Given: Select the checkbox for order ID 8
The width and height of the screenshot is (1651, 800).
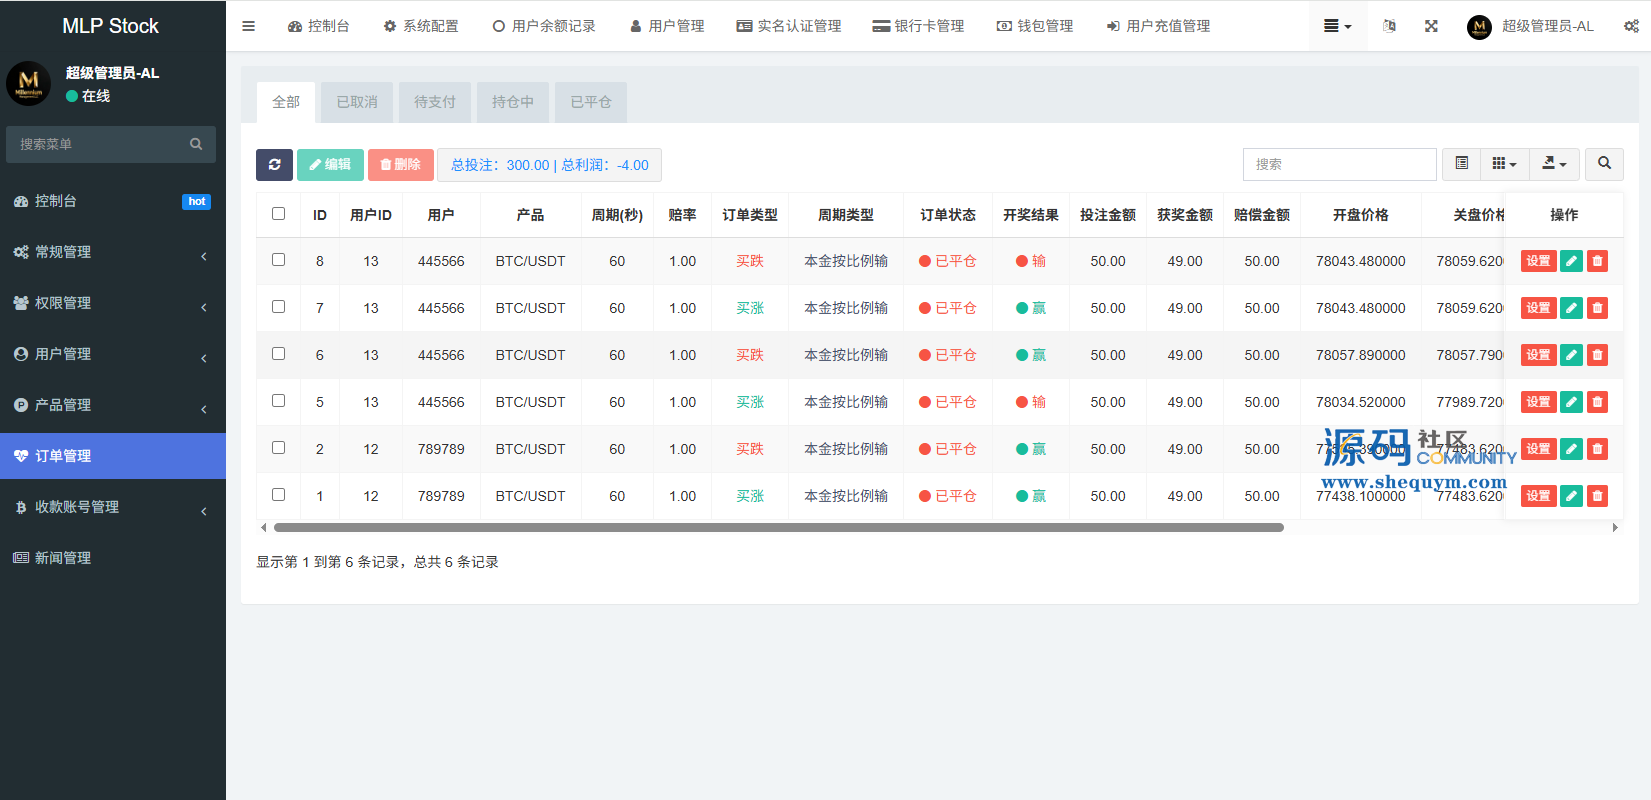Looking at the screenshot, I should [x=278, y=260].
